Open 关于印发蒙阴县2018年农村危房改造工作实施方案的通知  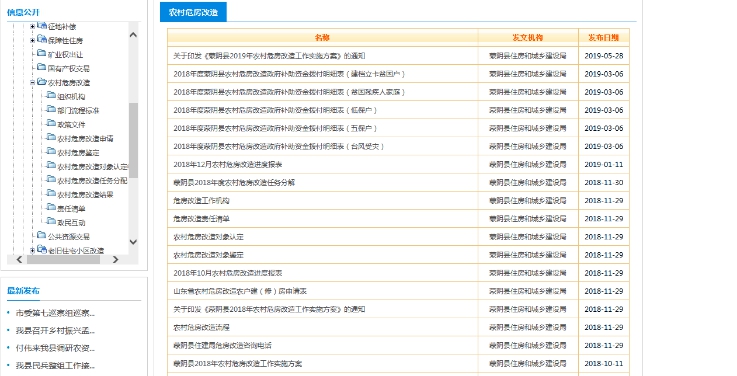pos(269,309)
